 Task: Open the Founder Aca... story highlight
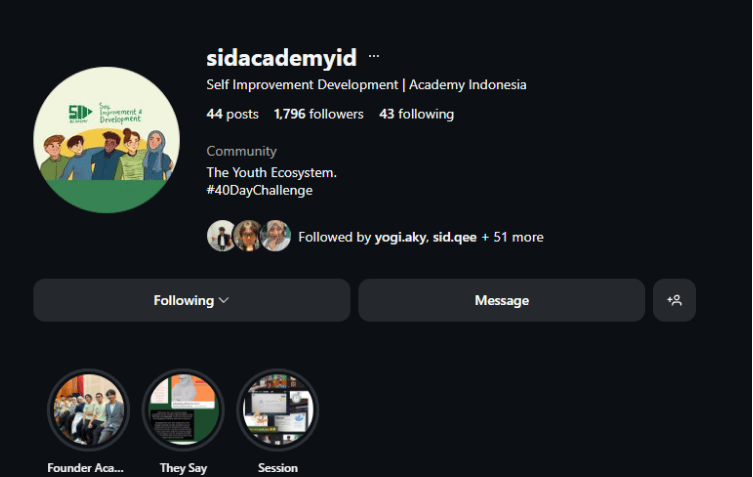[88, 410]
